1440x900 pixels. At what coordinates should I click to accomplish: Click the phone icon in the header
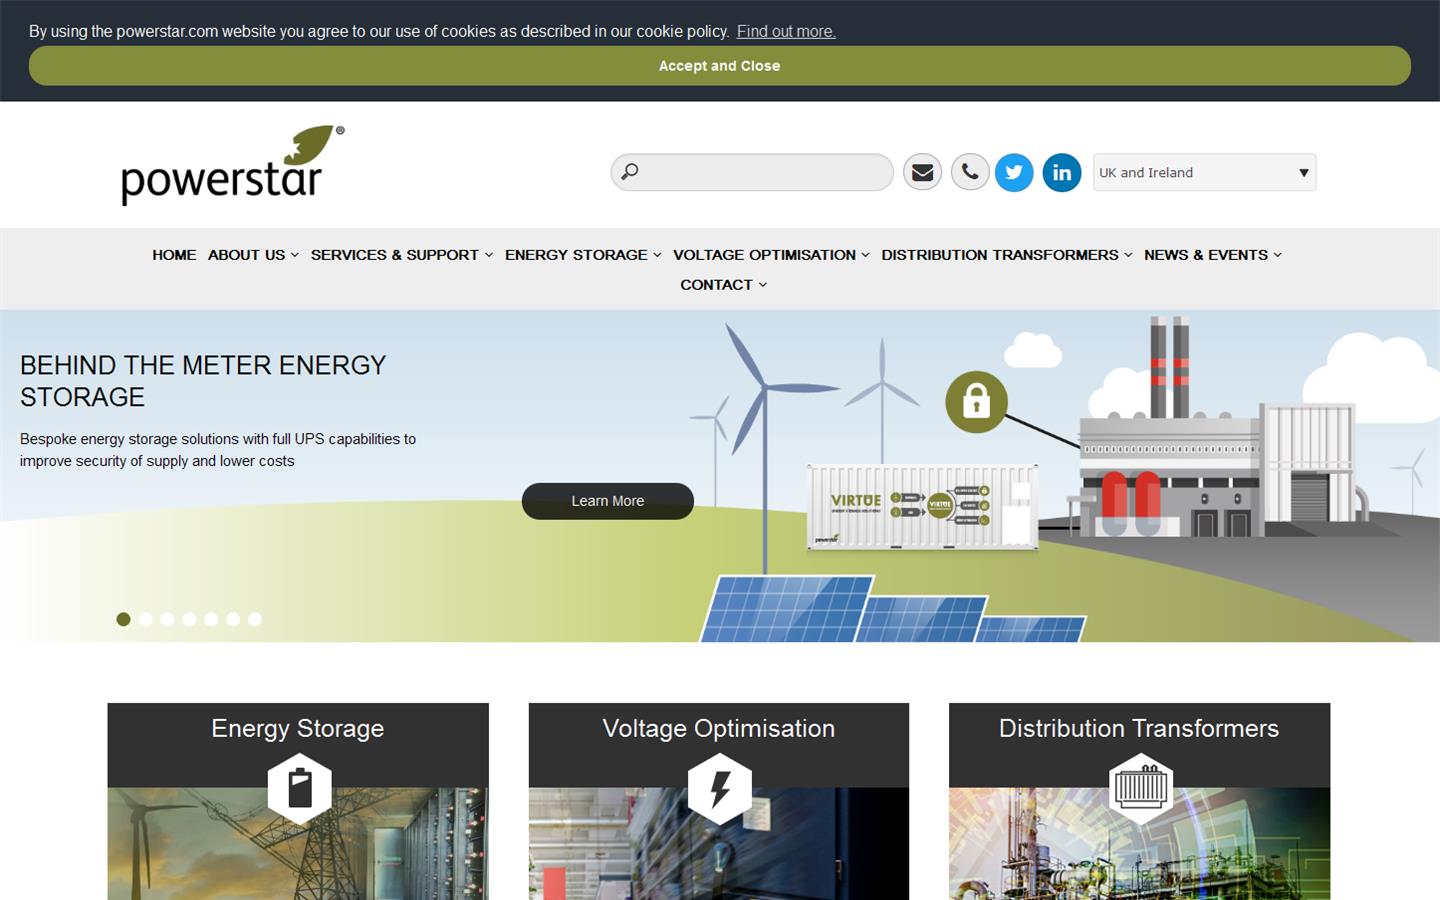(x=969, y=172)
